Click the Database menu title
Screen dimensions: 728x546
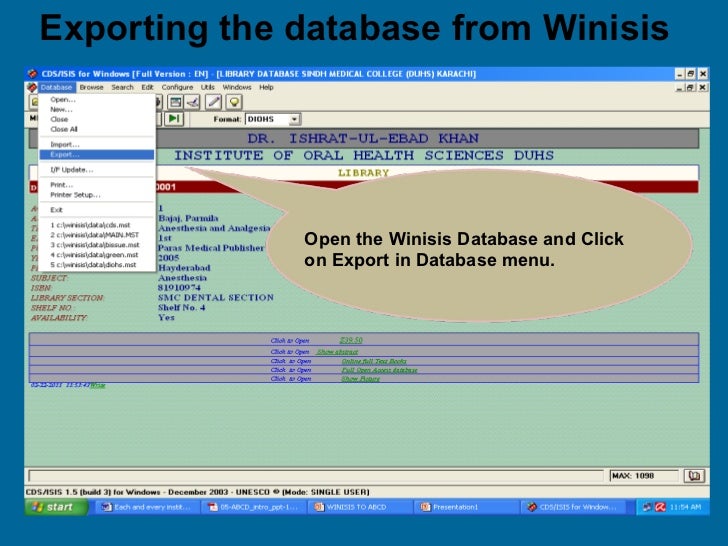56,87
